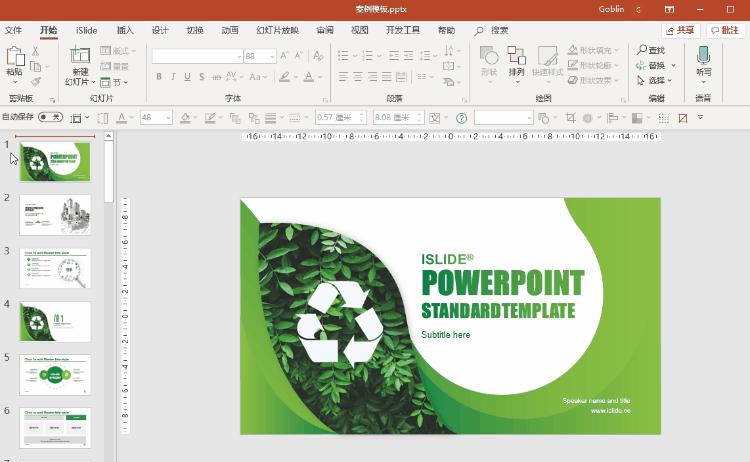Switch to the Design (设计) tab
Viewport: 750px width, 462px height.
point(160,31)
